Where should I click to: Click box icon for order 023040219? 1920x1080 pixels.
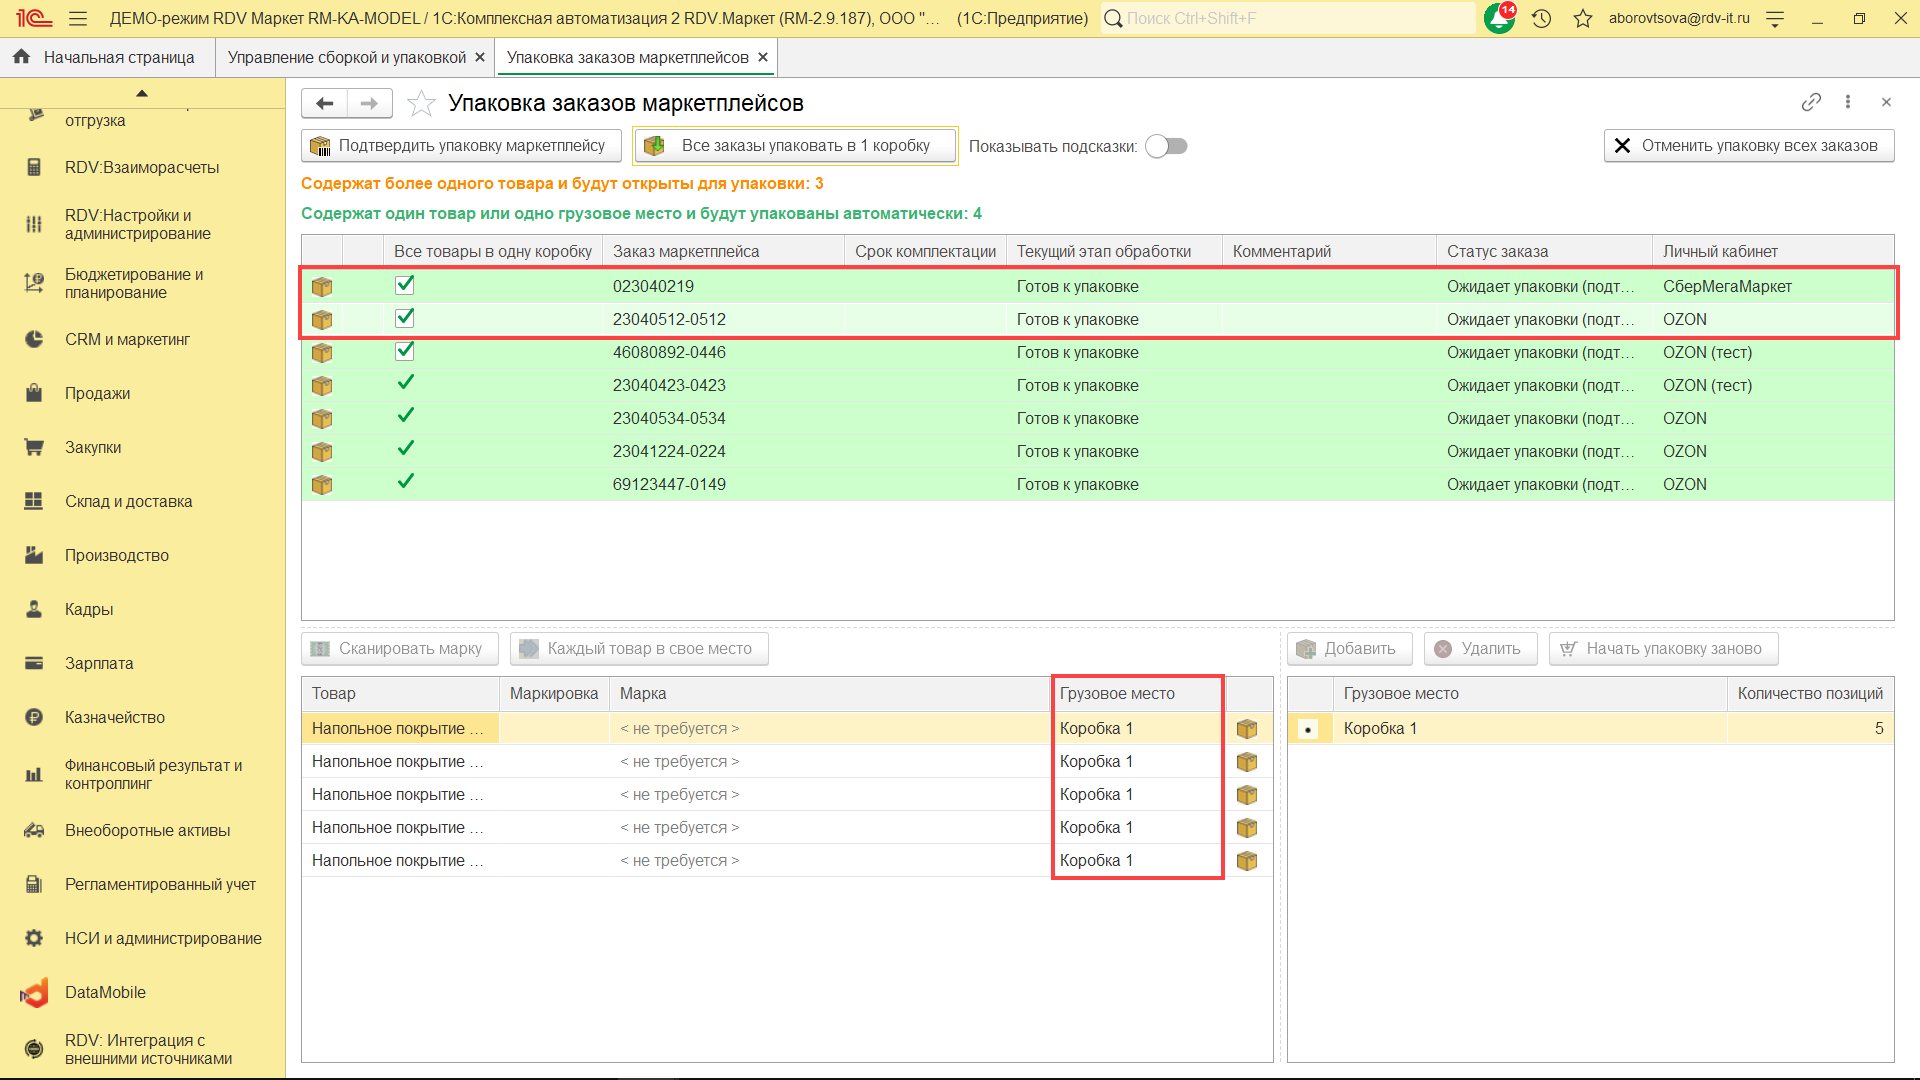pyautogui.click(x=322, y=287)
